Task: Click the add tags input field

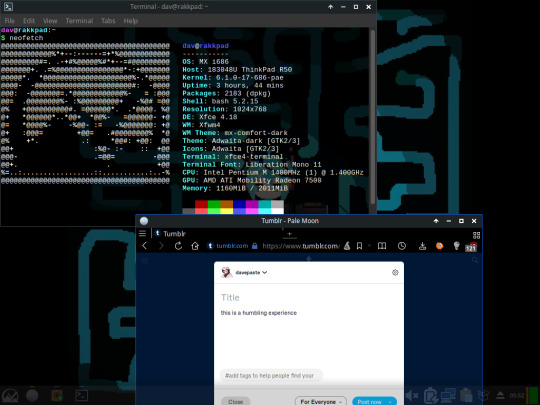Action: (x=271, y=375)
